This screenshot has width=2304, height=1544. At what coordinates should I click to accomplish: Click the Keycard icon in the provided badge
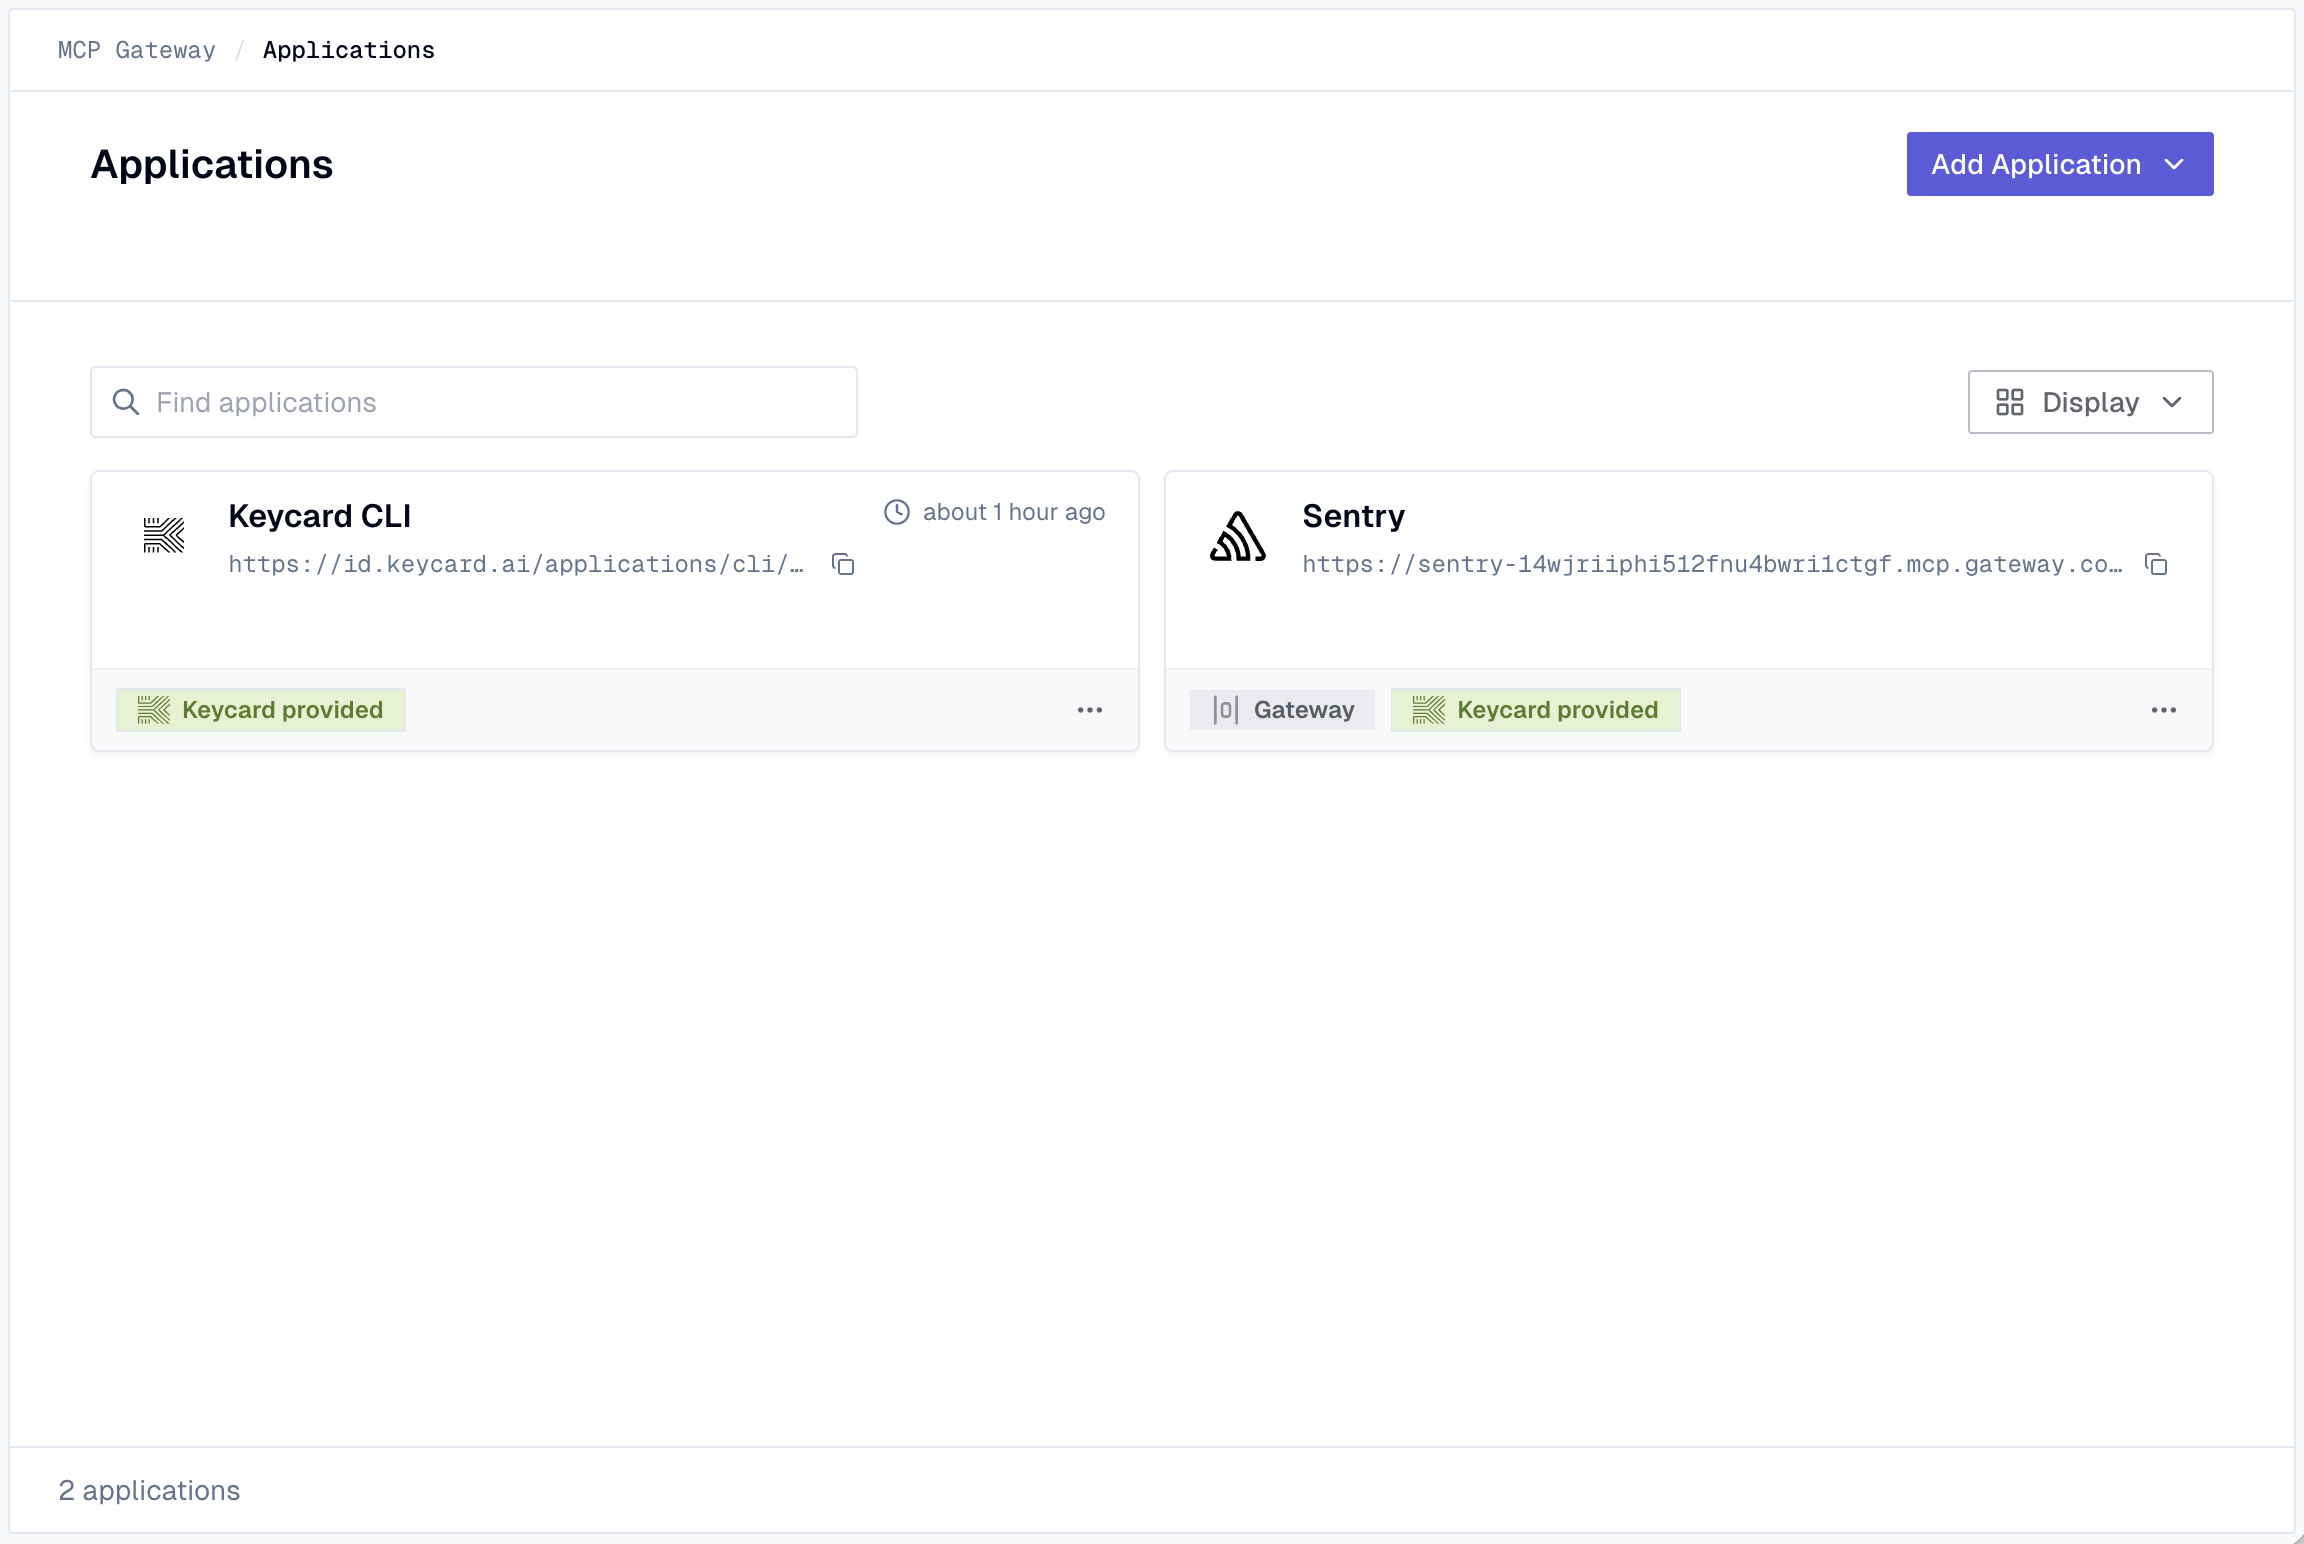point(153,709)
